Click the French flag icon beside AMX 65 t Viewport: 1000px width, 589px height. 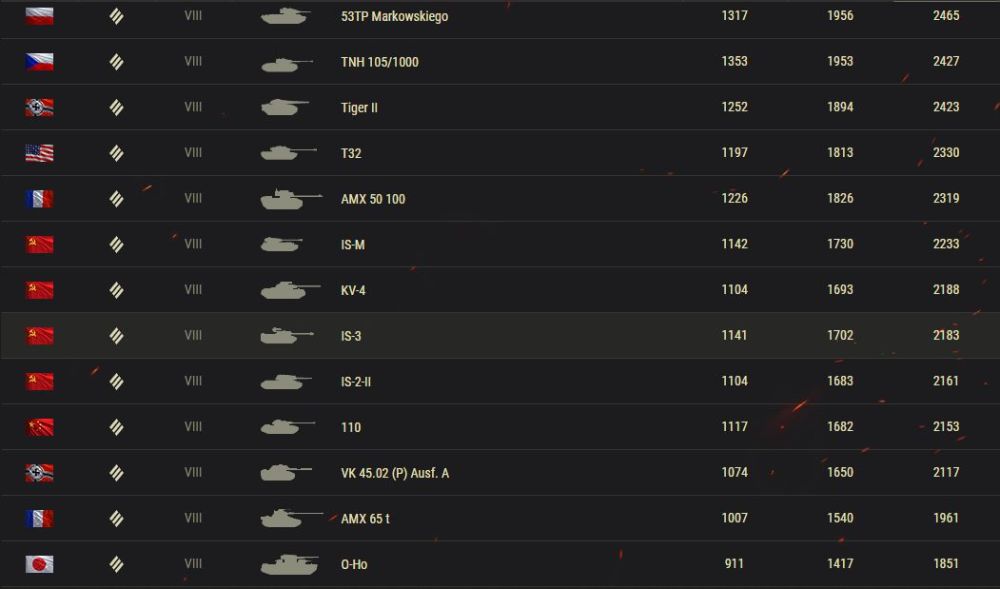point(40,518)
